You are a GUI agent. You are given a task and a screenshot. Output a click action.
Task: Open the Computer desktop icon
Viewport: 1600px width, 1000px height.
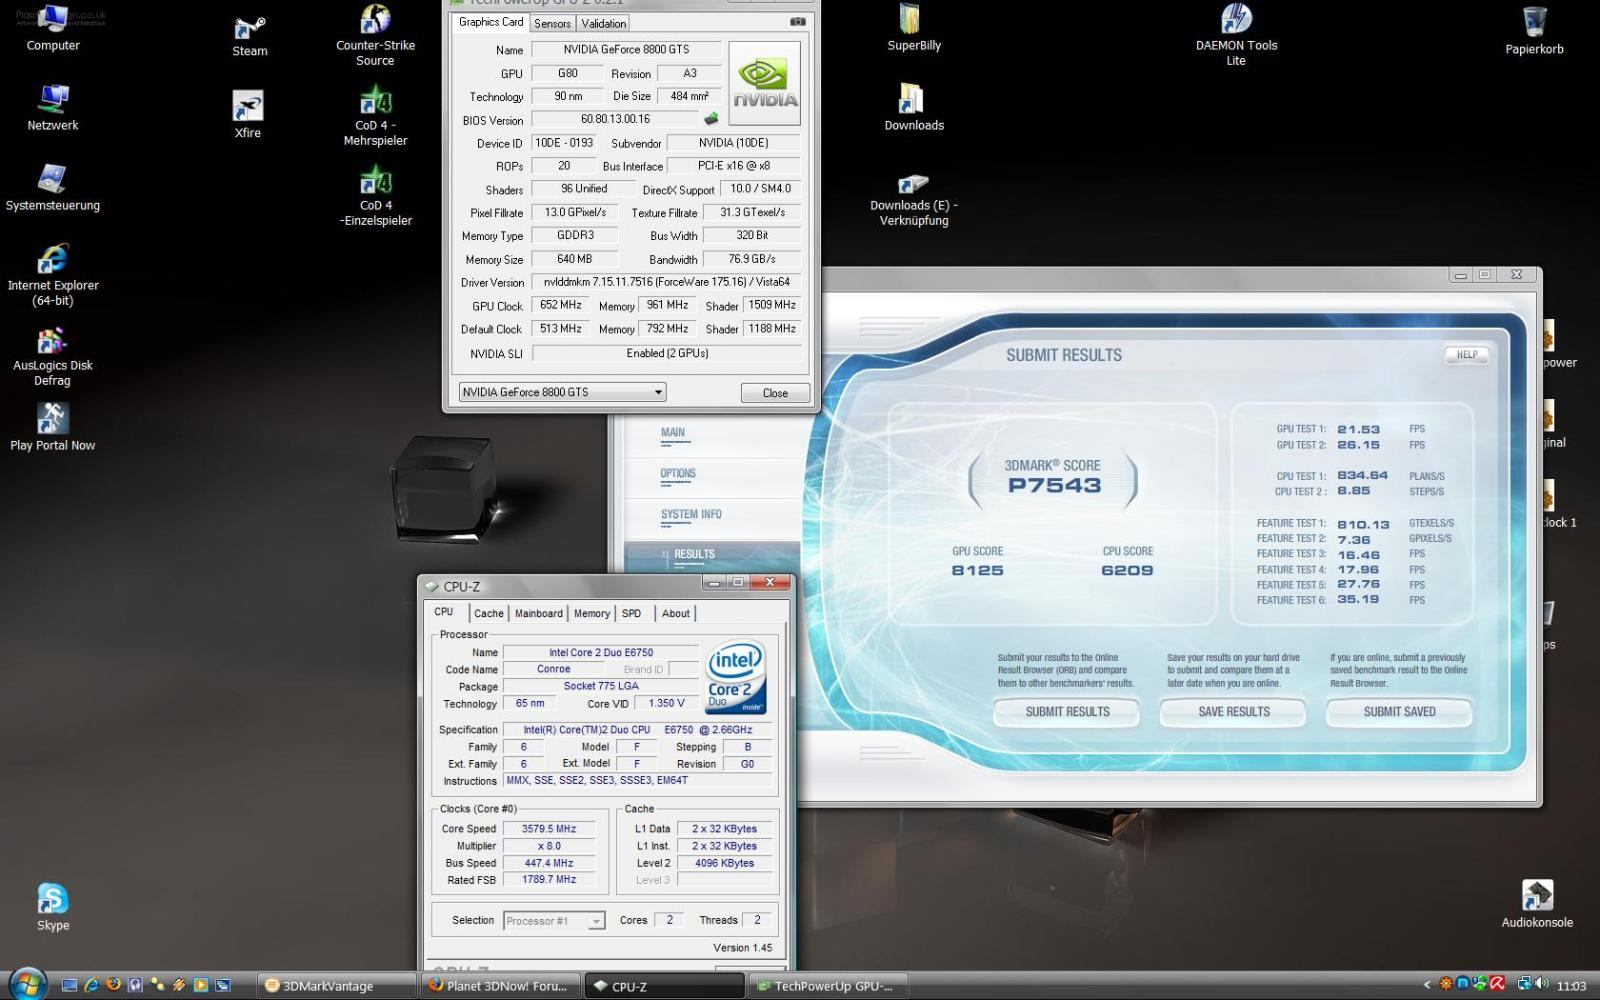pyautogui.click(x=53, y=28)
